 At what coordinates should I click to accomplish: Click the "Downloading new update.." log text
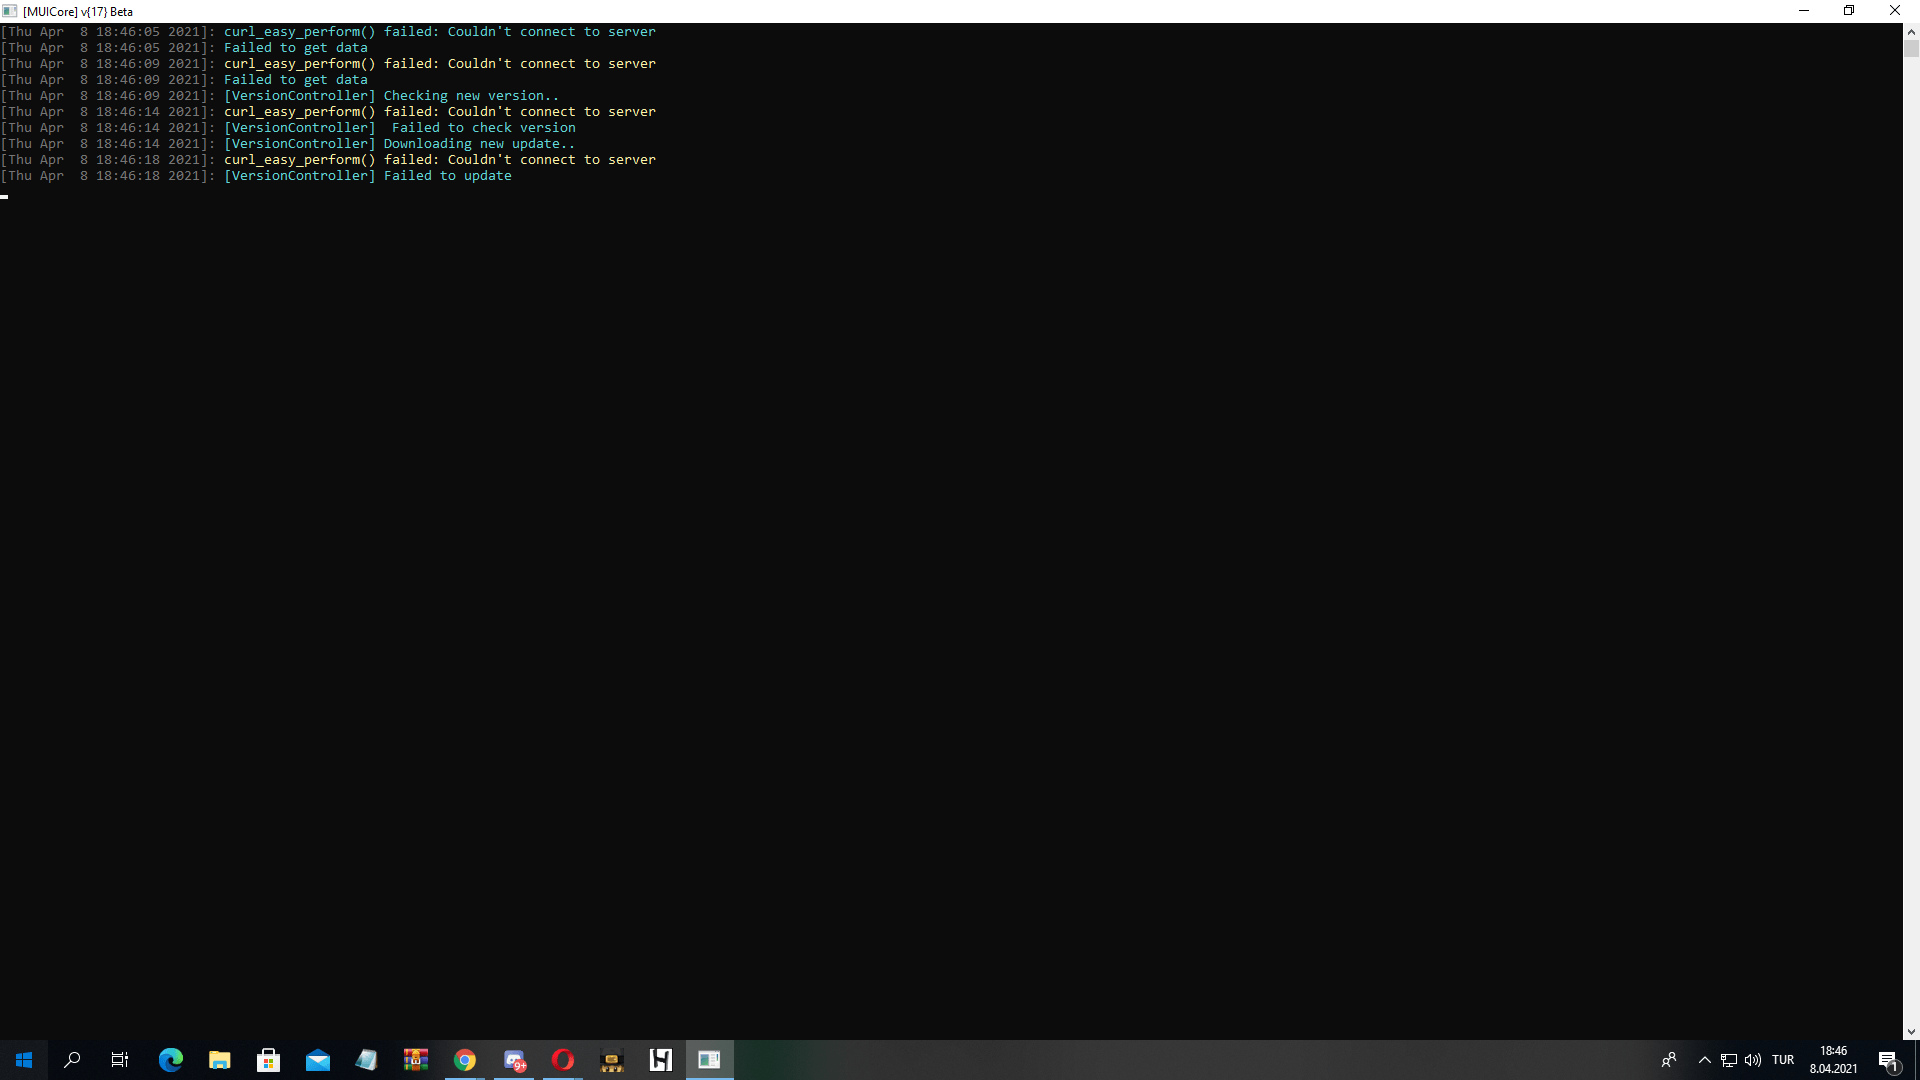click(480, 144)
